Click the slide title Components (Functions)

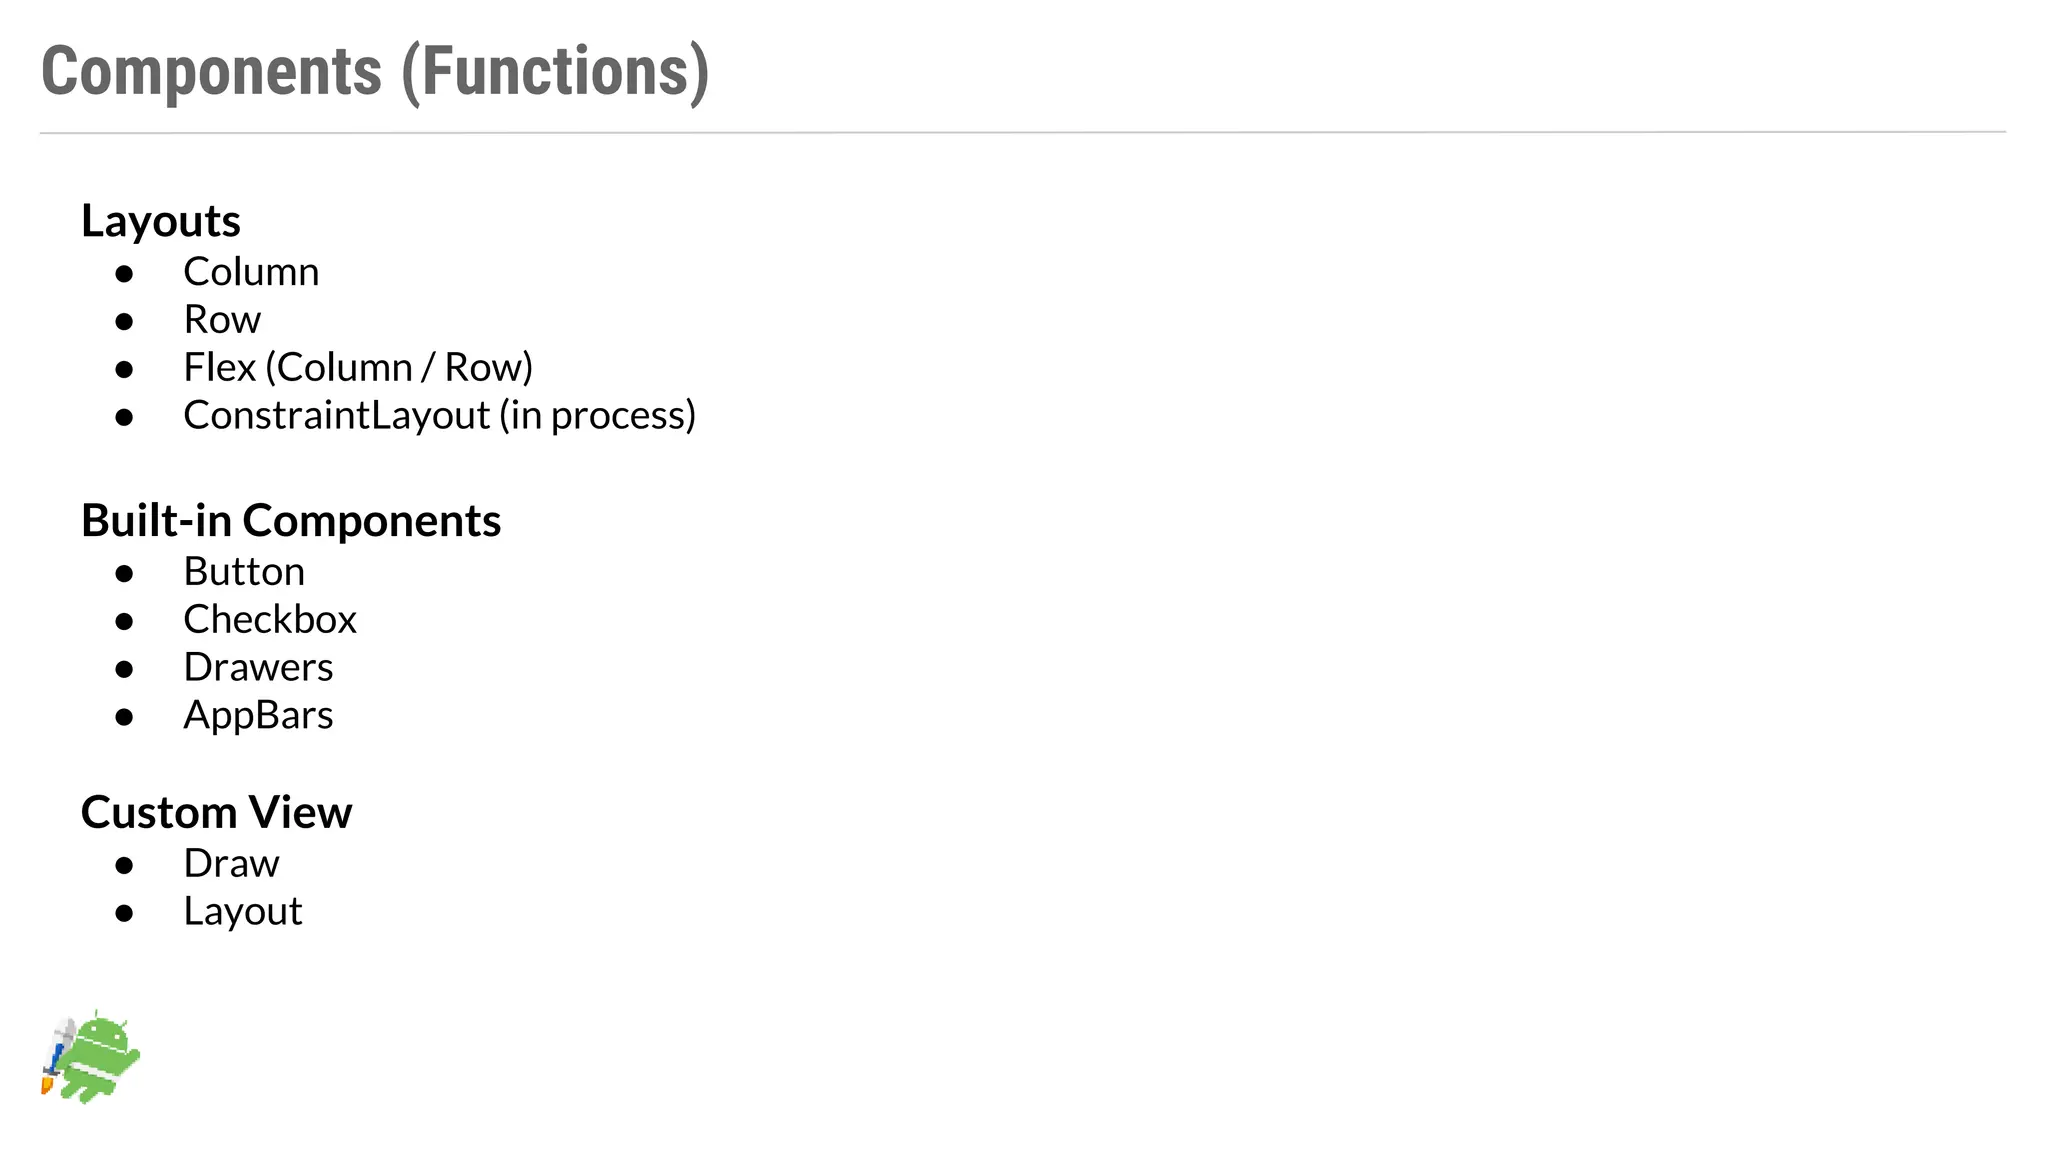tap(375, 72)
